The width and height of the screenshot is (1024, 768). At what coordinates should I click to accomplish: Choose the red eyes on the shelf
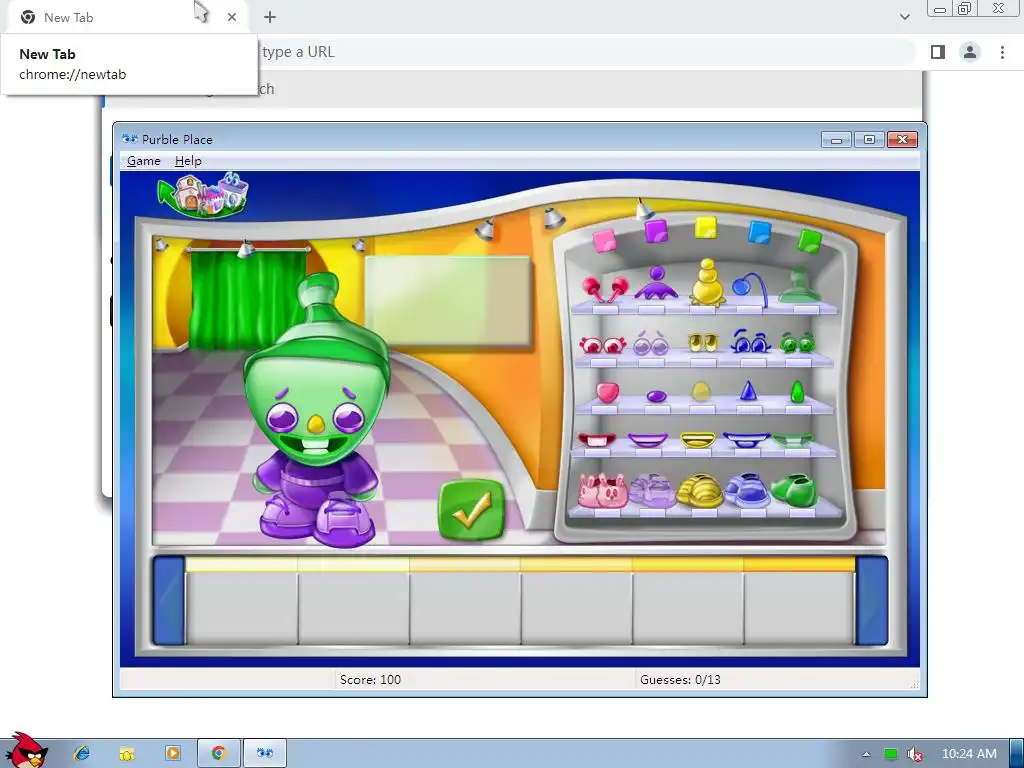click(x=603, y=344)
